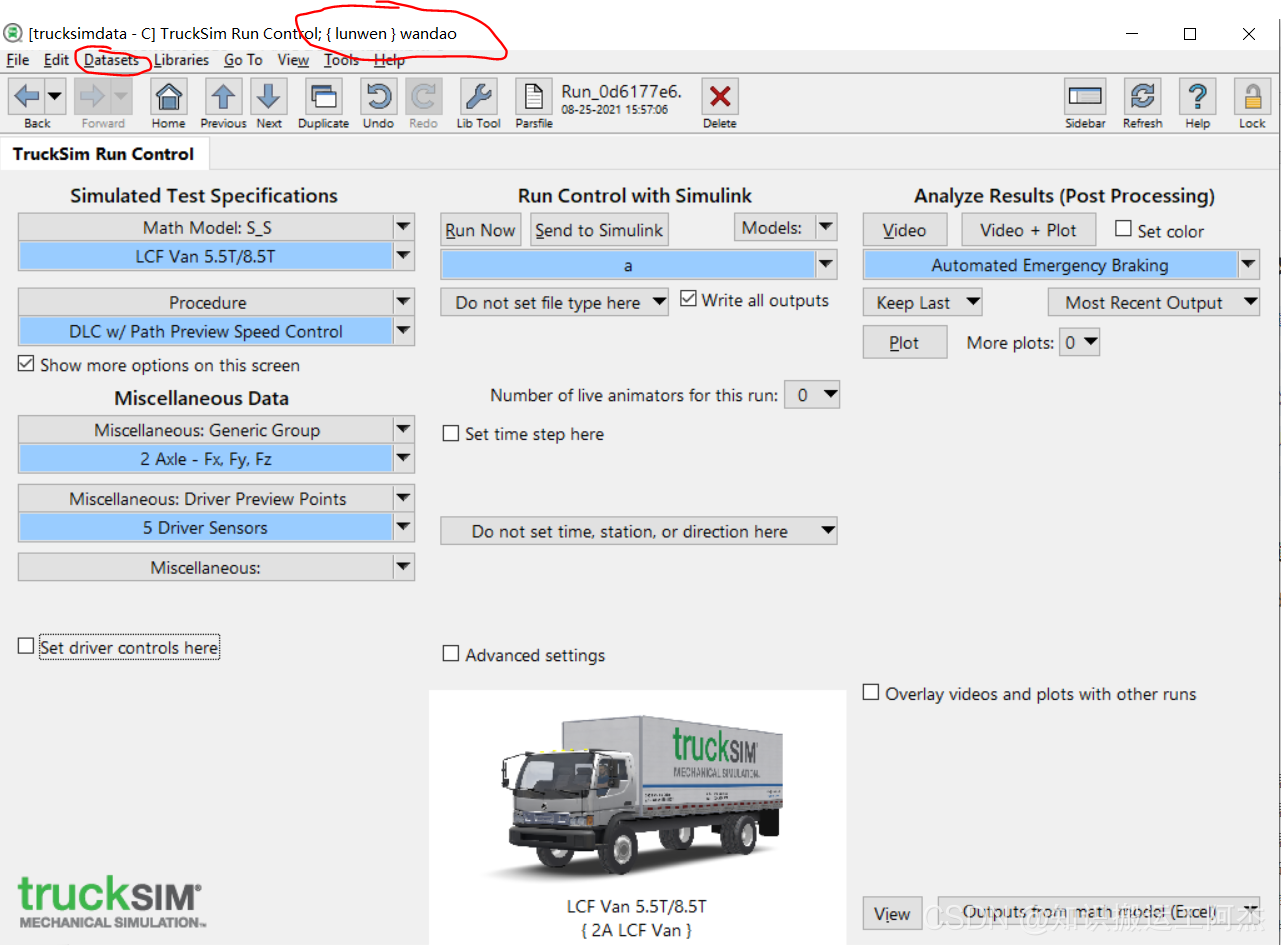Select the TruckSim Run Control tab
The height and width of the screenshot is (945, 1281).
(104, 154)
